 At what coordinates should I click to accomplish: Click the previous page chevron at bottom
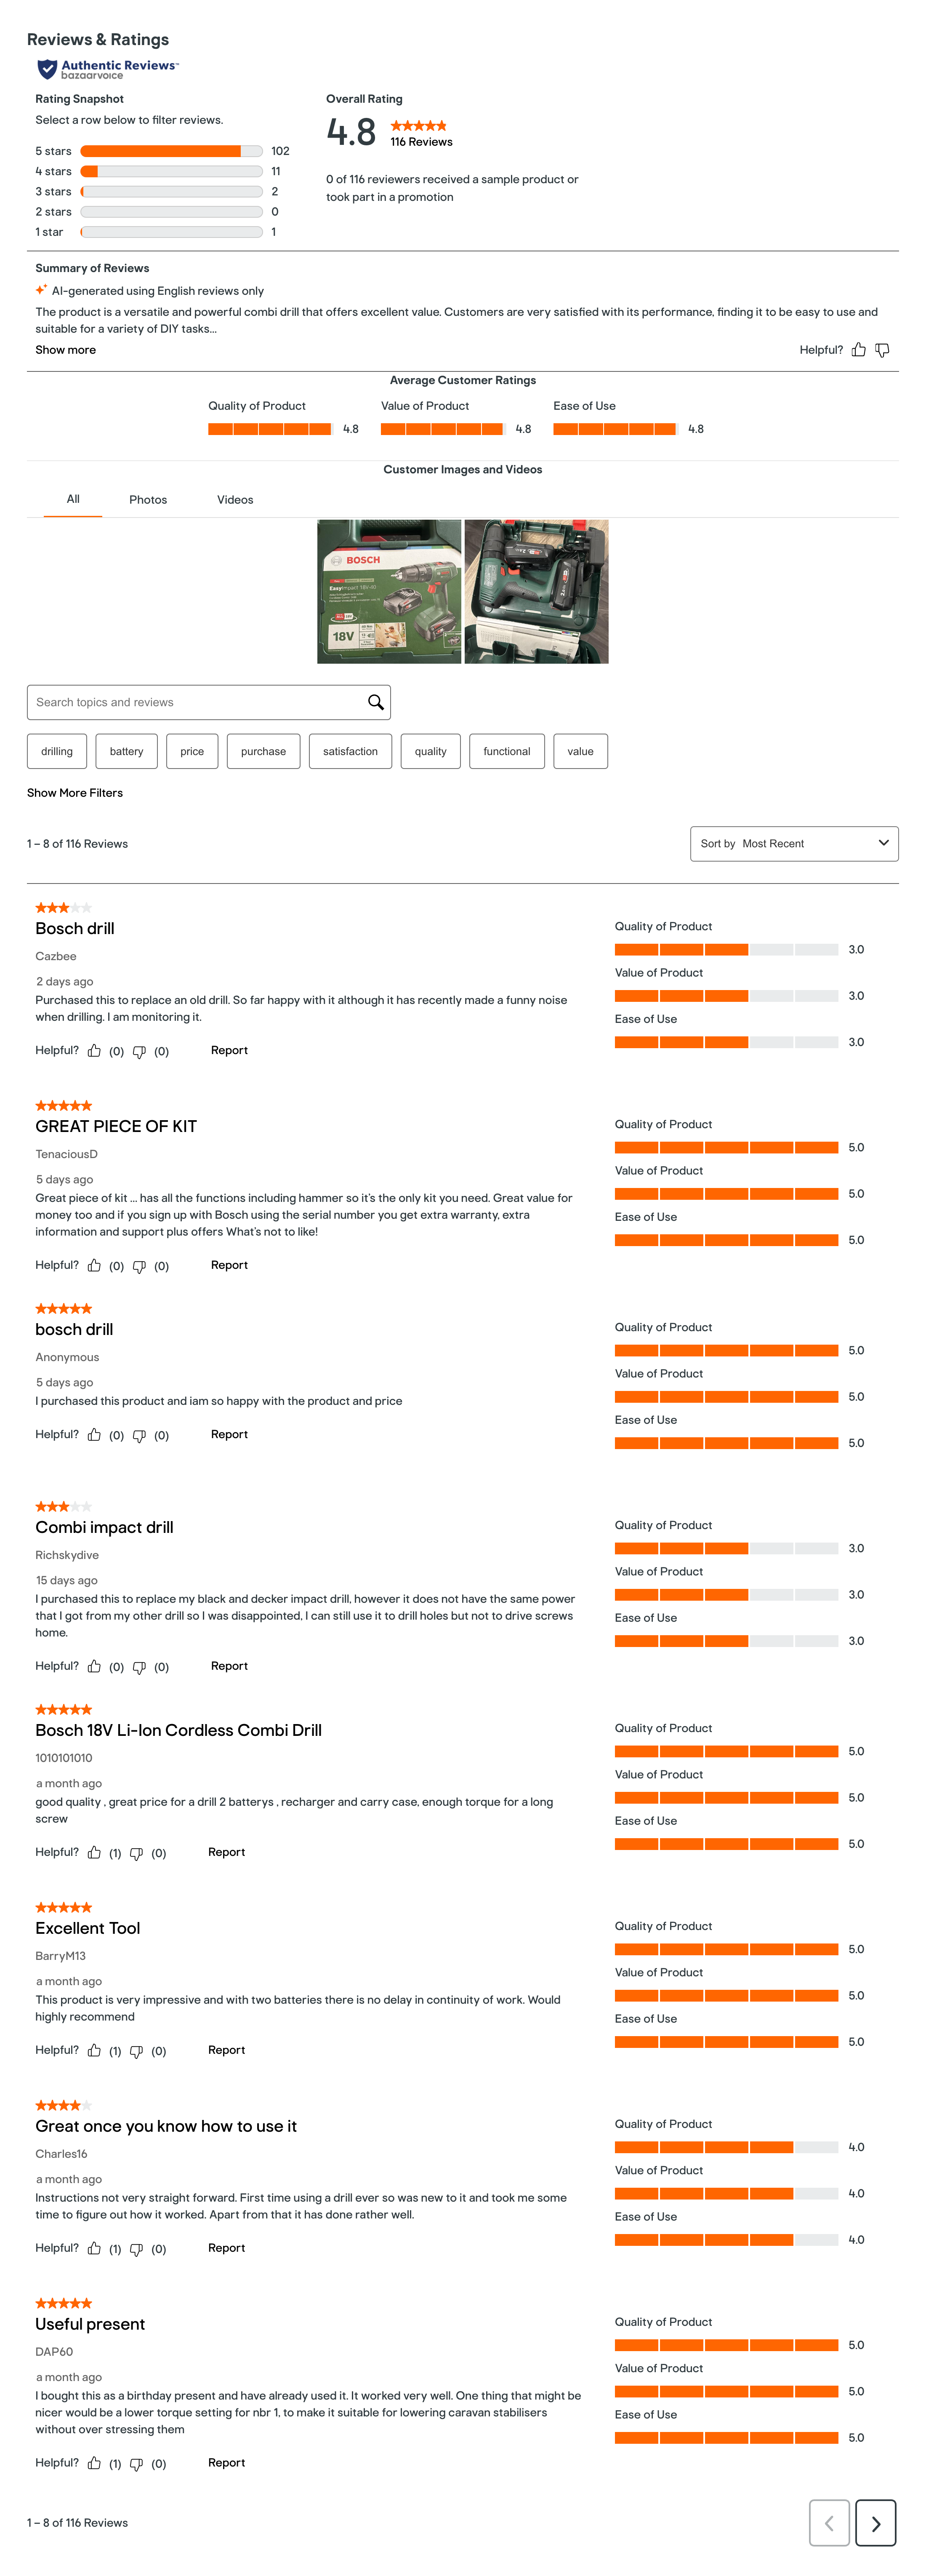(x=830, y=2523)
